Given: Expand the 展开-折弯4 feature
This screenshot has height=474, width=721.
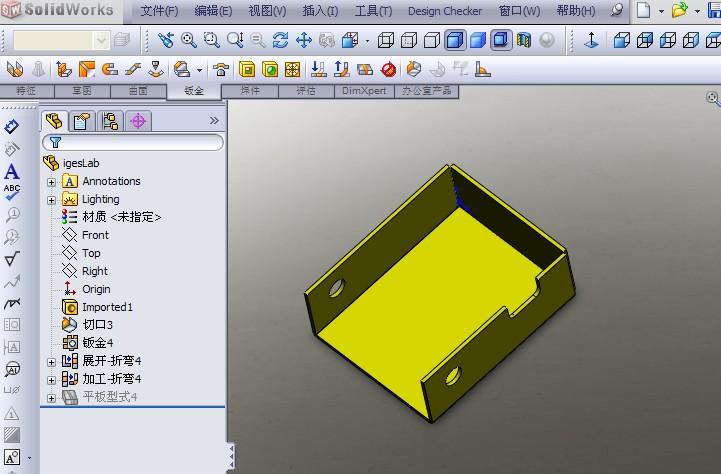Looking at the screenshot, I should coord(52,362).
